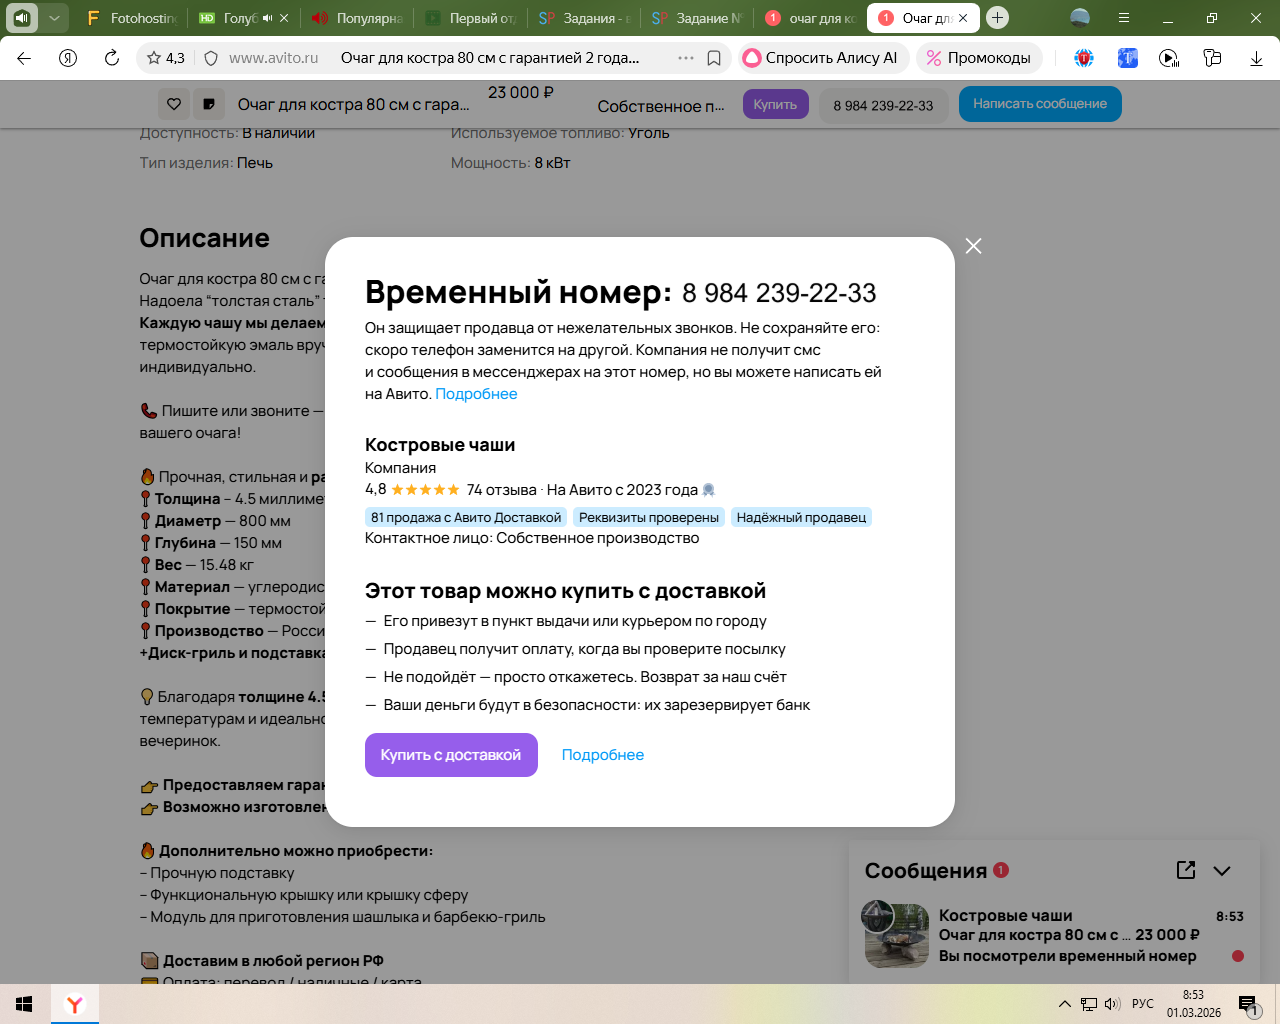The image size is (1280, 1024).
Task: Click the note icon beside the heart
Action: pos(209,104)
